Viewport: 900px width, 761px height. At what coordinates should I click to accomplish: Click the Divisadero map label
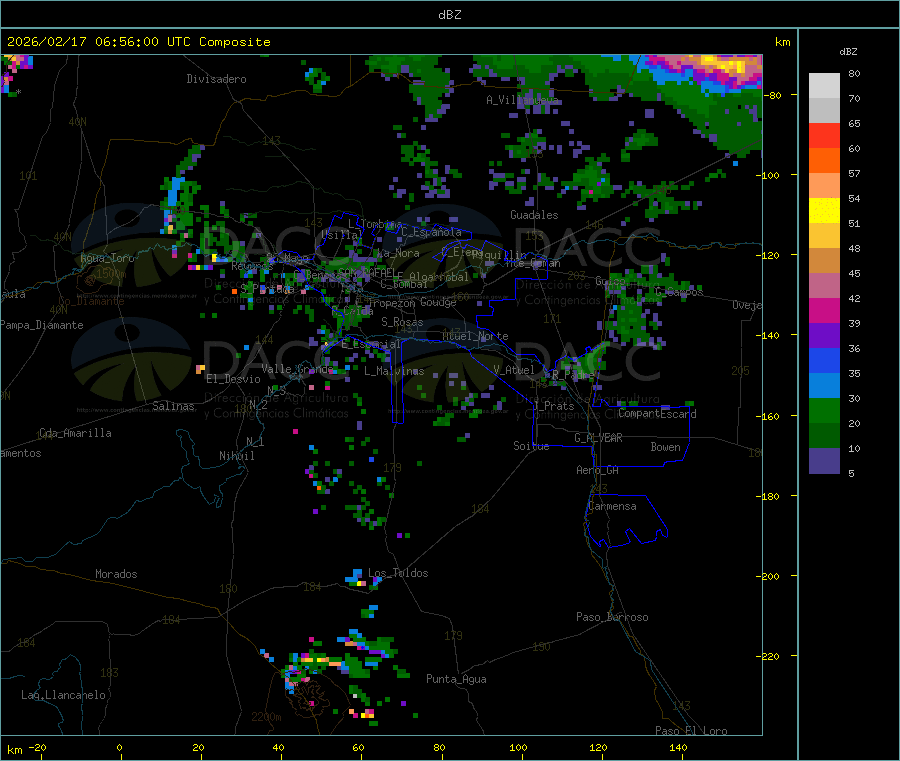click(216, 79)
